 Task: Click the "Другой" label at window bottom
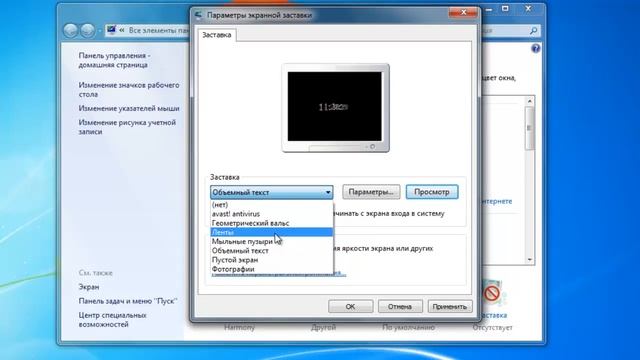click(323, 327)
